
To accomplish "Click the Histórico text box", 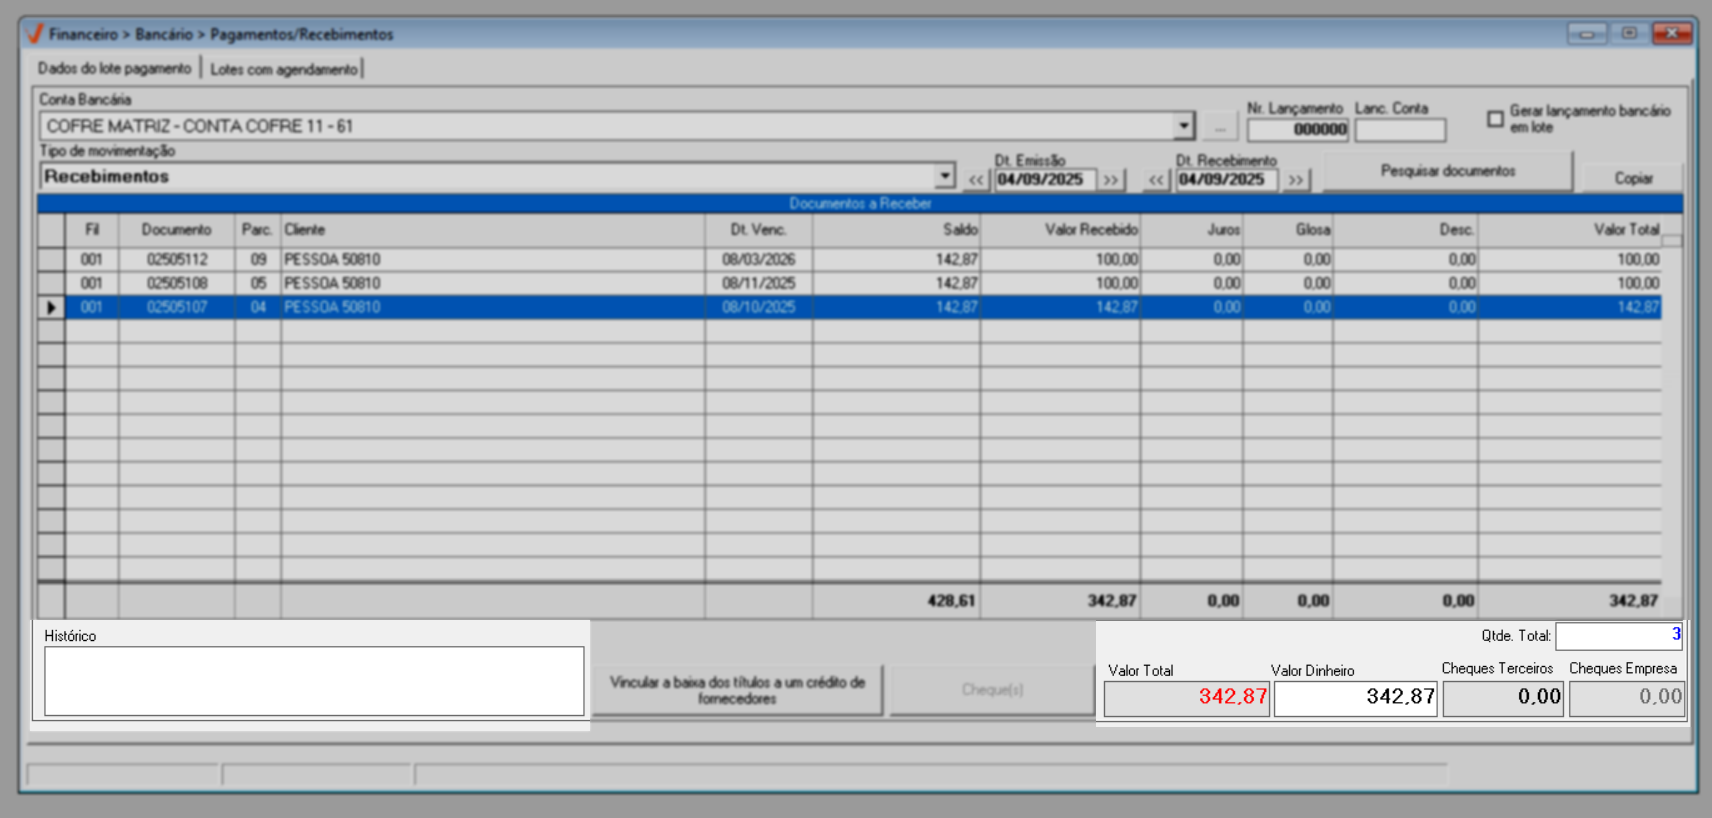I will [314, 681].
